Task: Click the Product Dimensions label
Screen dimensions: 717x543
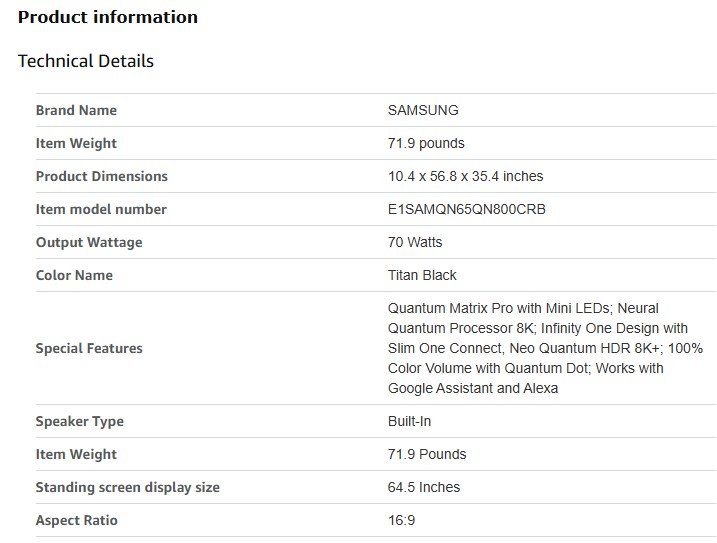Action: 101,176
